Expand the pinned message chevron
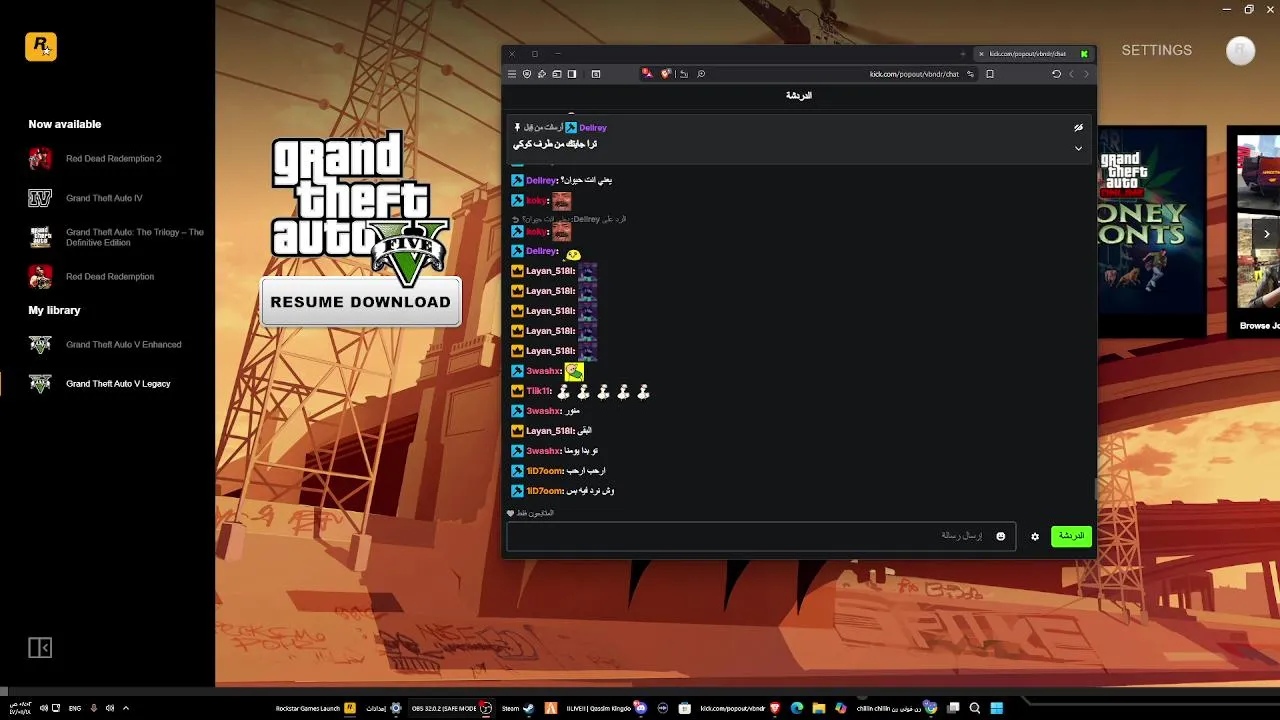 coord(1078,148)
